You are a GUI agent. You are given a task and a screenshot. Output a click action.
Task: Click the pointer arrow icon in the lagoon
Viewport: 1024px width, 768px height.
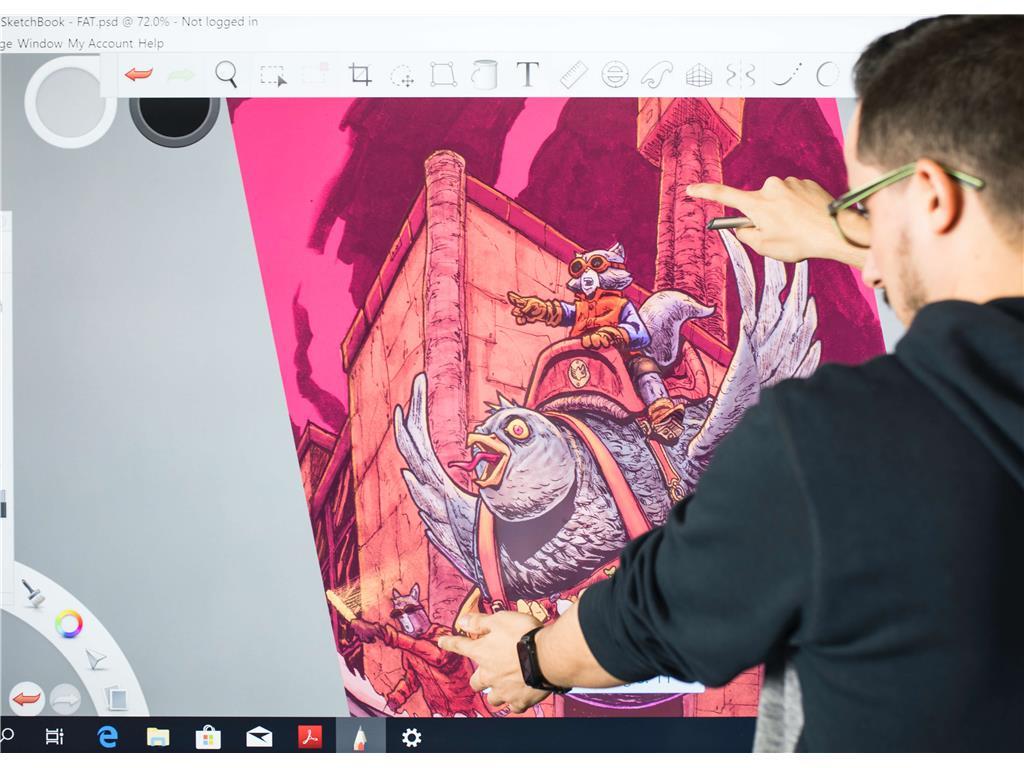96,660
